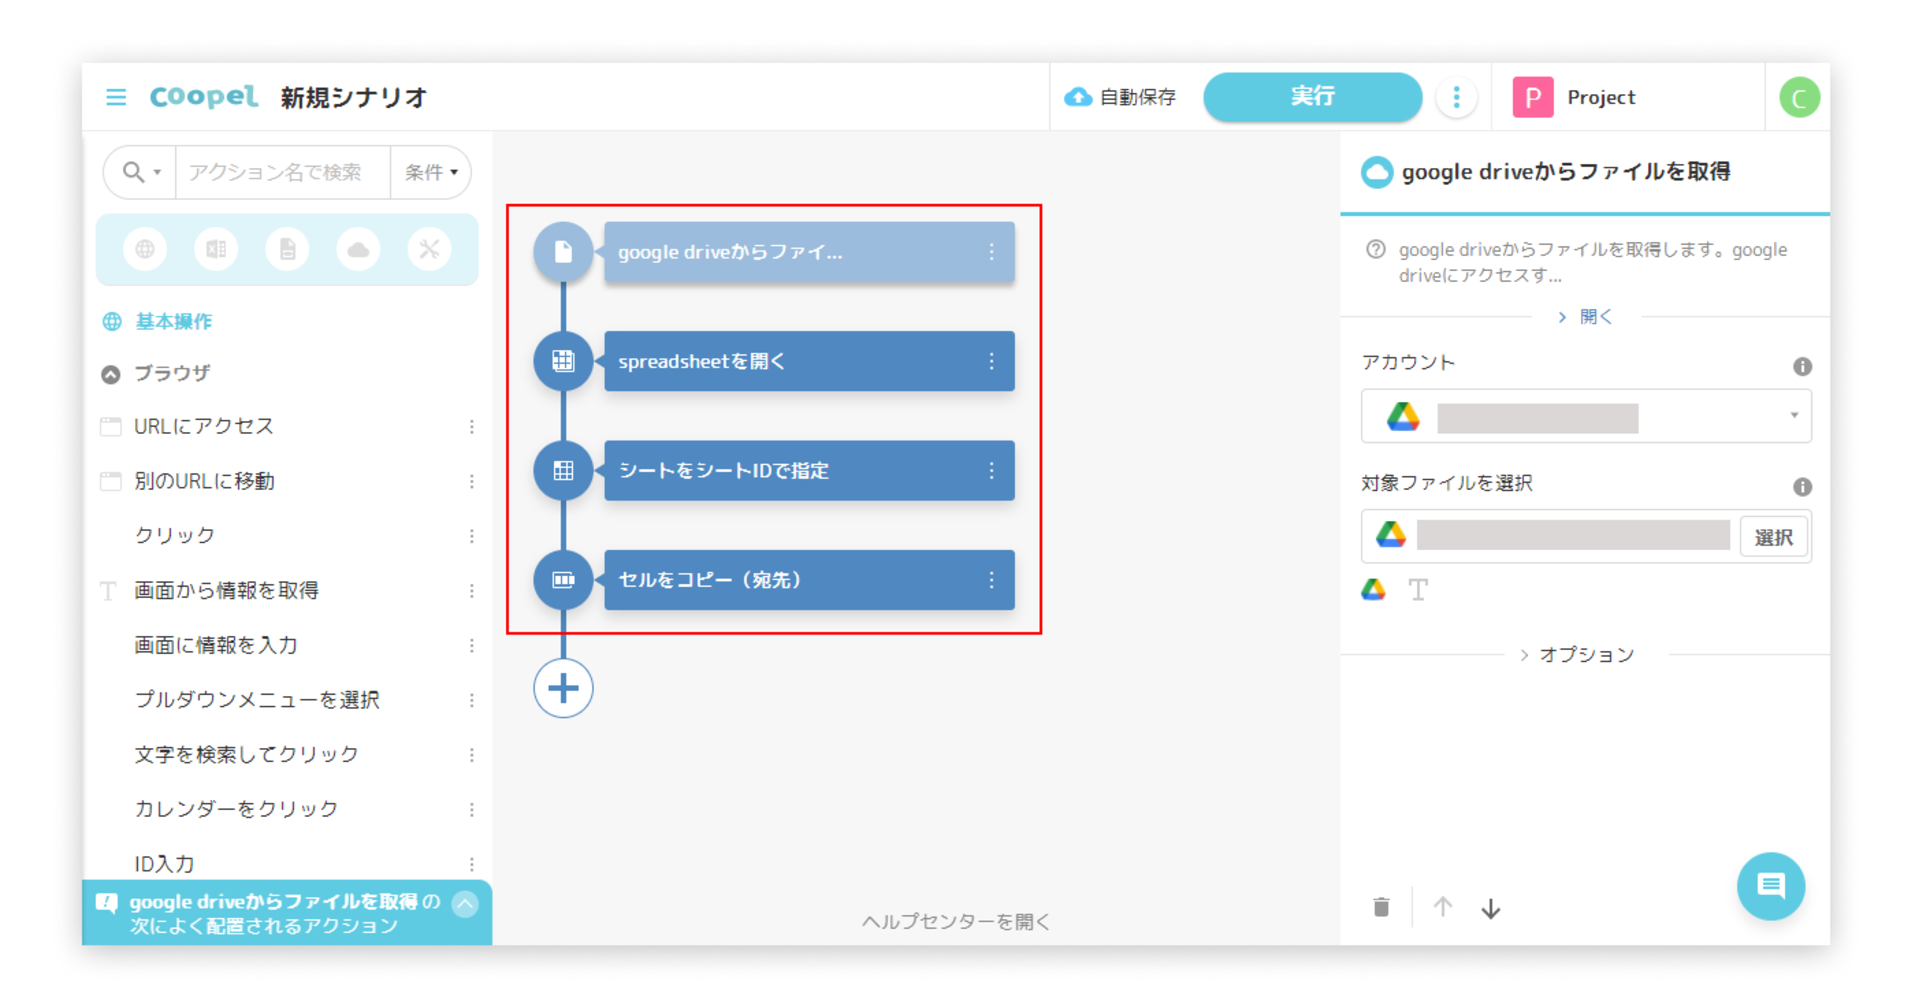
Task: Open options for カレンダーをクリック
Action: [472, 809]
